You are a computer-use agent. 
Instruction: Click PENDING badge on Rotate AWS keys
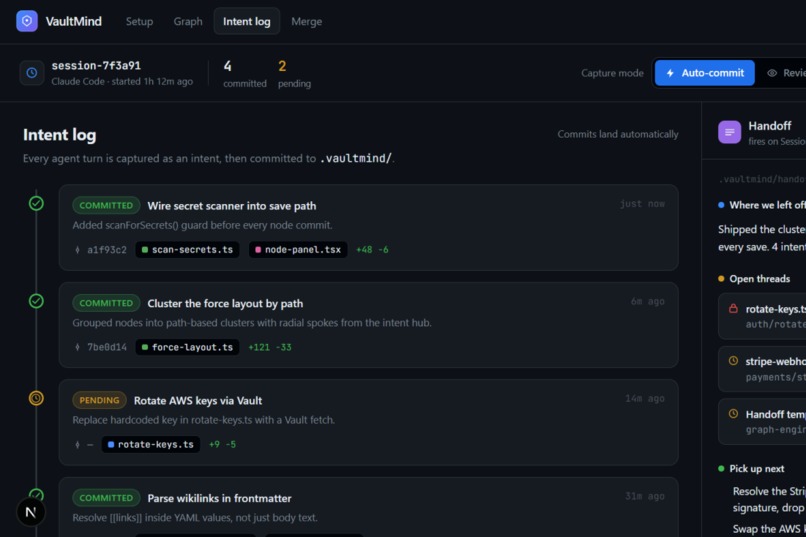tap(99, 400)
